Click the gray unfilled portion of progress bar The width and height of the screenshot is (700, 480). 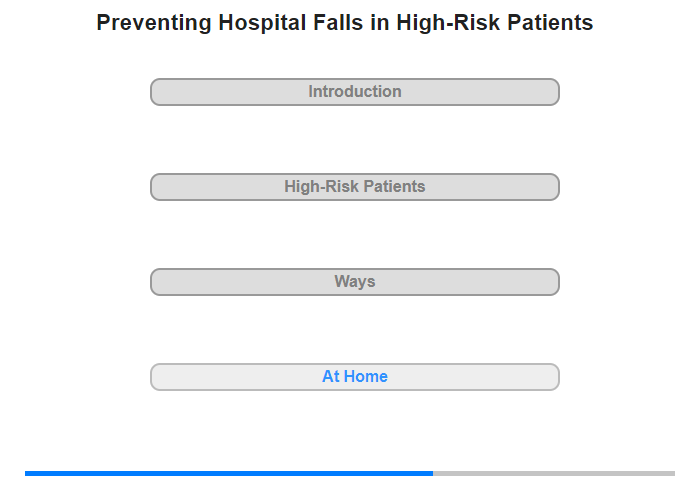coord(554,473)
